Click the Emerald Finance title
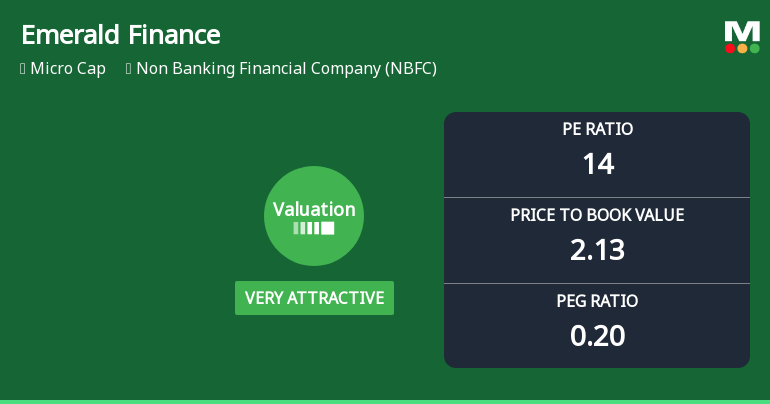The height and width of the screenshot is (404, 770). (x=120, y=36)
